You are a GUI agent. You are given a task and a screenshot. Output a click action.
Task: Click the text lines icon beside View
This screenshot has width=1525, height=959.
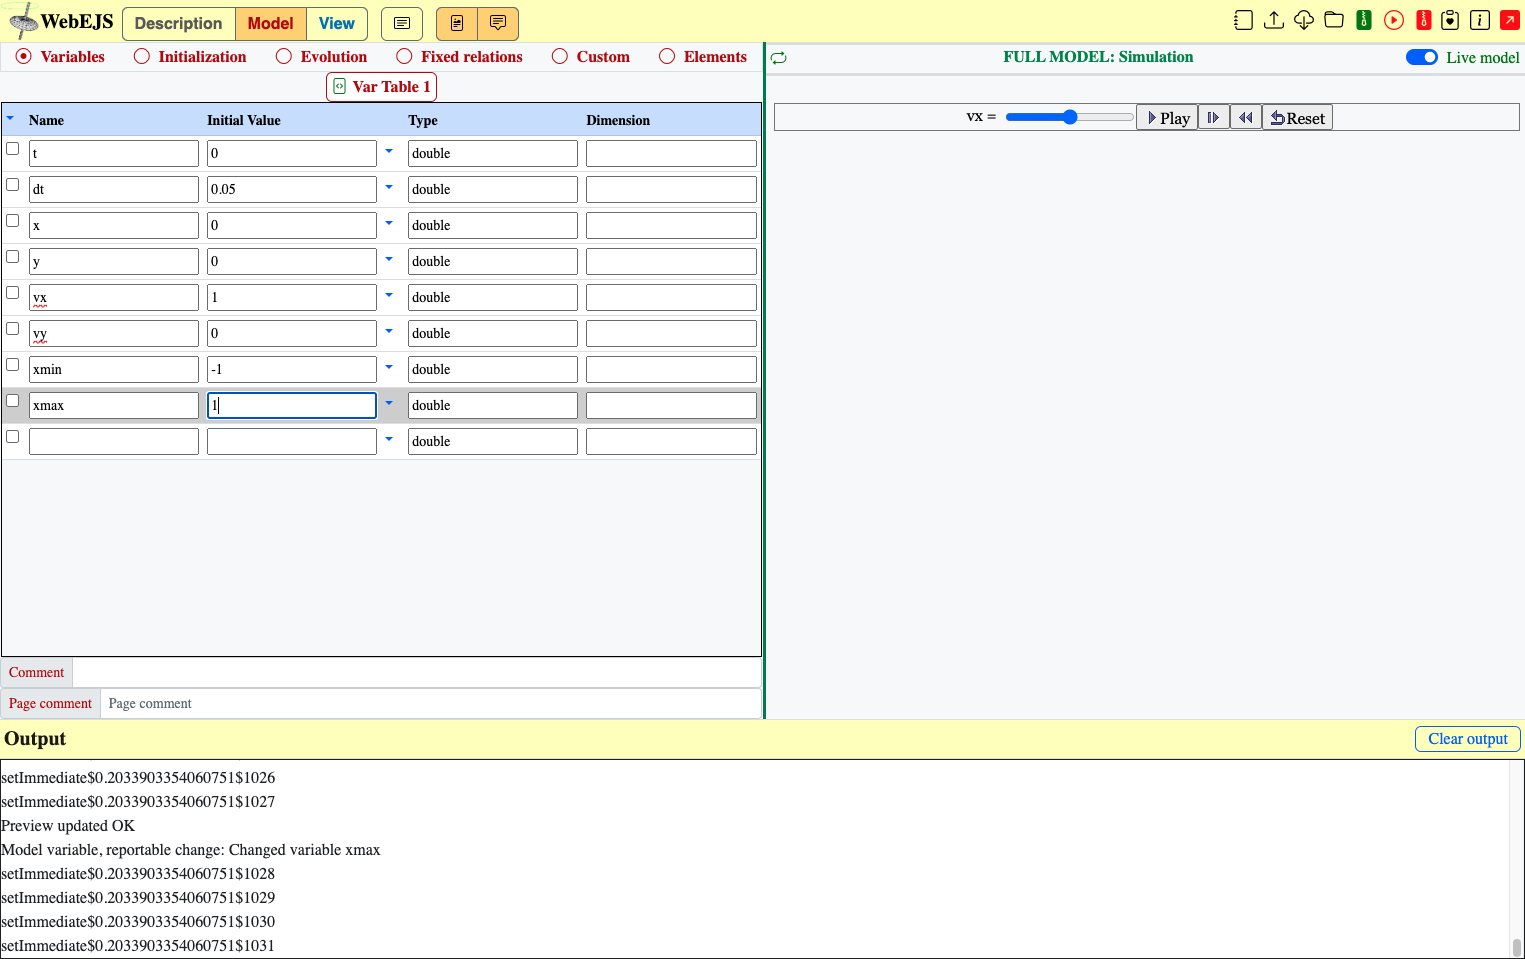coord(402,23)
